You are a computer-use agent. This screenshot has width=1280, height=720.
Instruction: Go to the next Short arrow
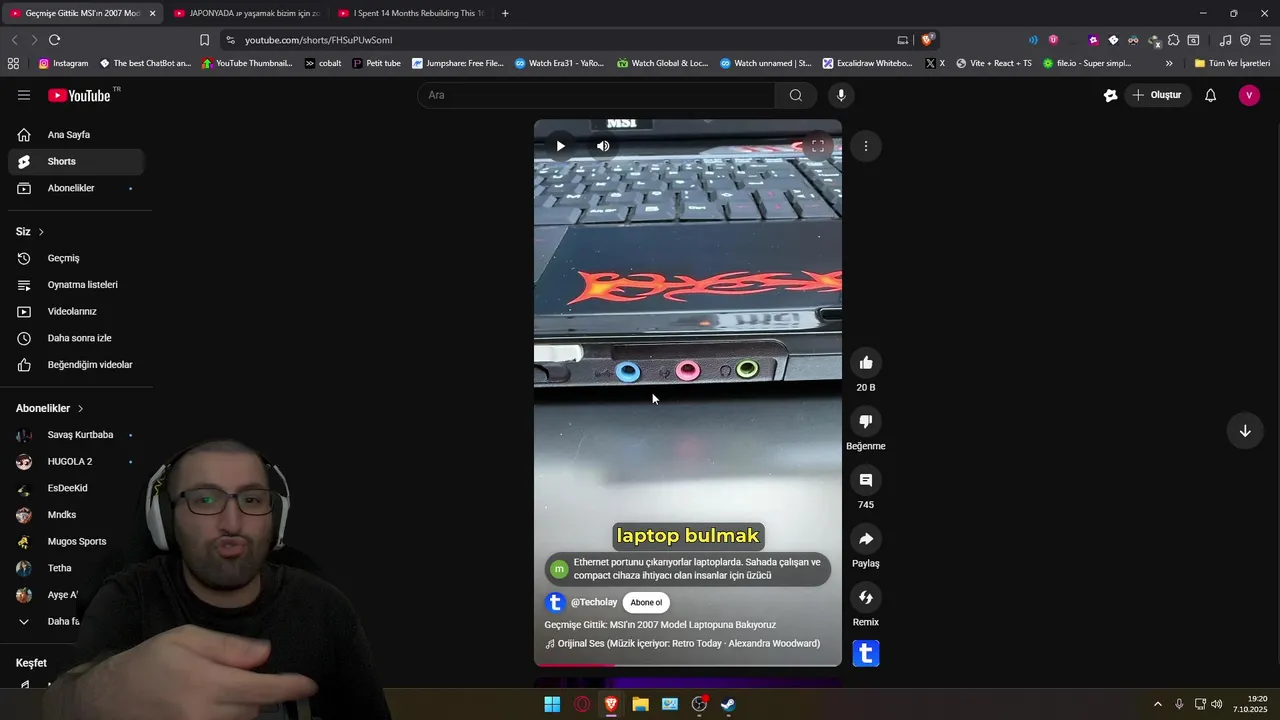1245,431
